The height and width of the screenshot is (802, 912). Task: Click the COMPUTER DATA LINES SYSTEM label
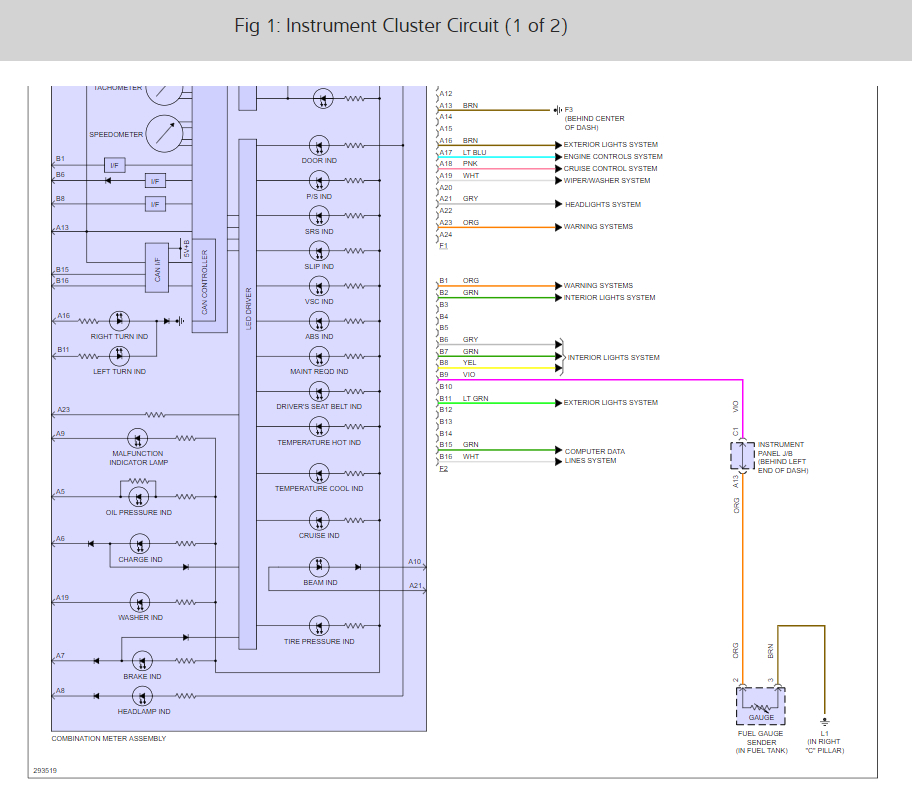(x=594, y=456)
